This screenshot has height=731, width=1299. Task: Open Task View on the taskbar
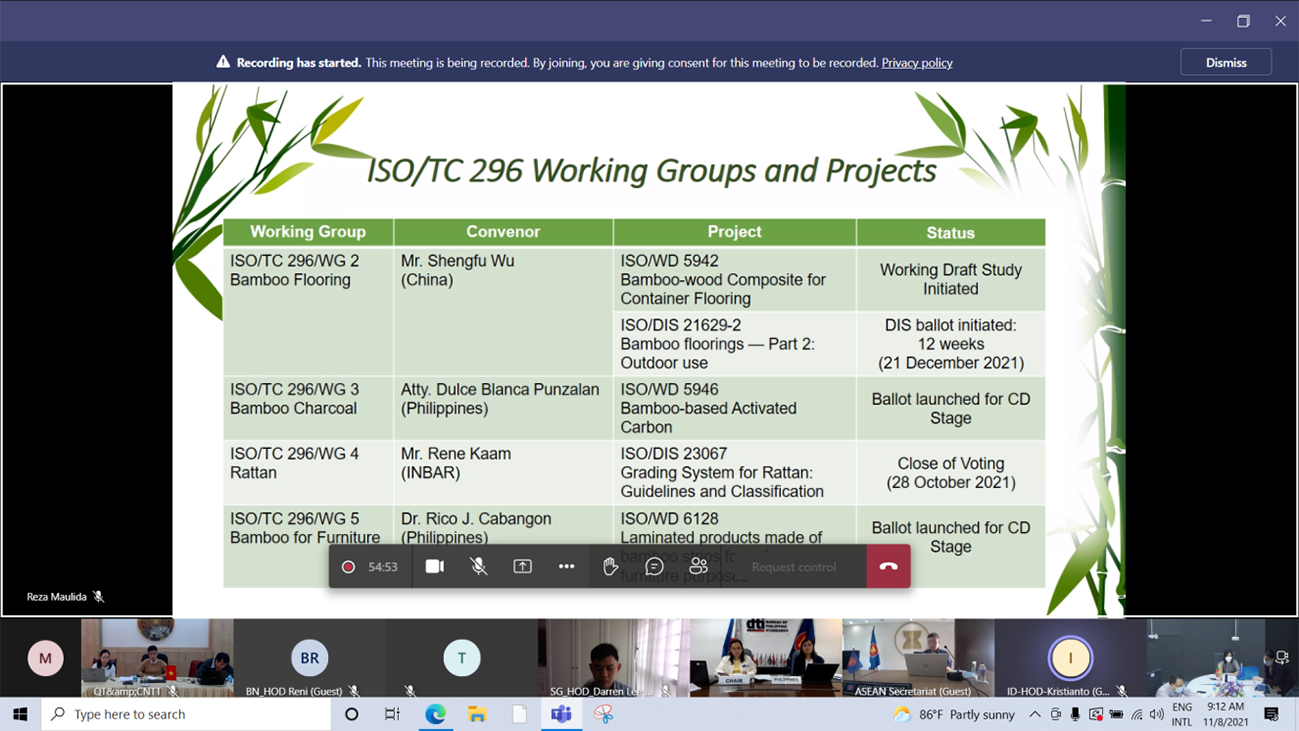tap(392, 714)
